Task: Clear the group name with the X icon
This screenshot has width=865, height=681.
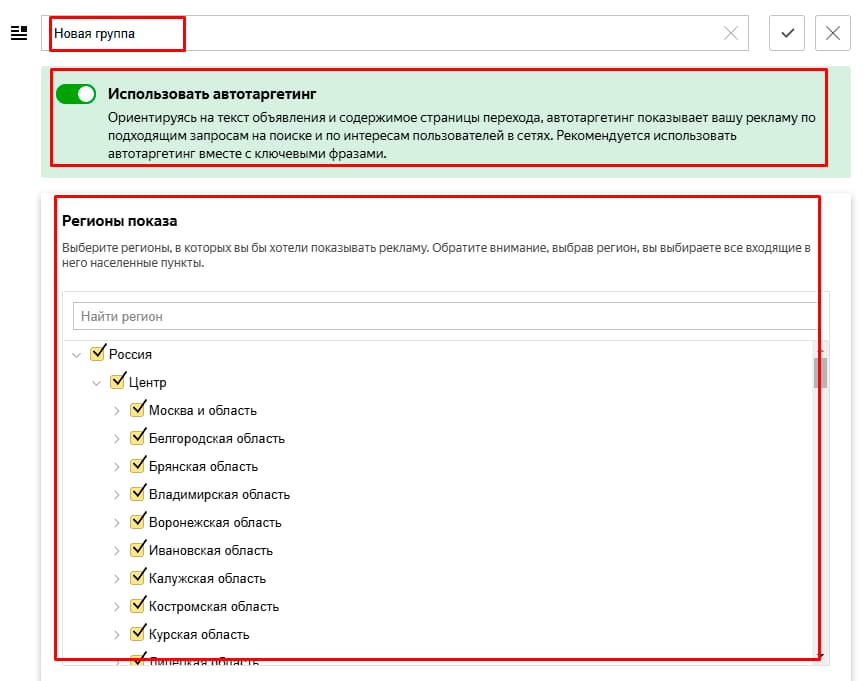Action: 731,33
